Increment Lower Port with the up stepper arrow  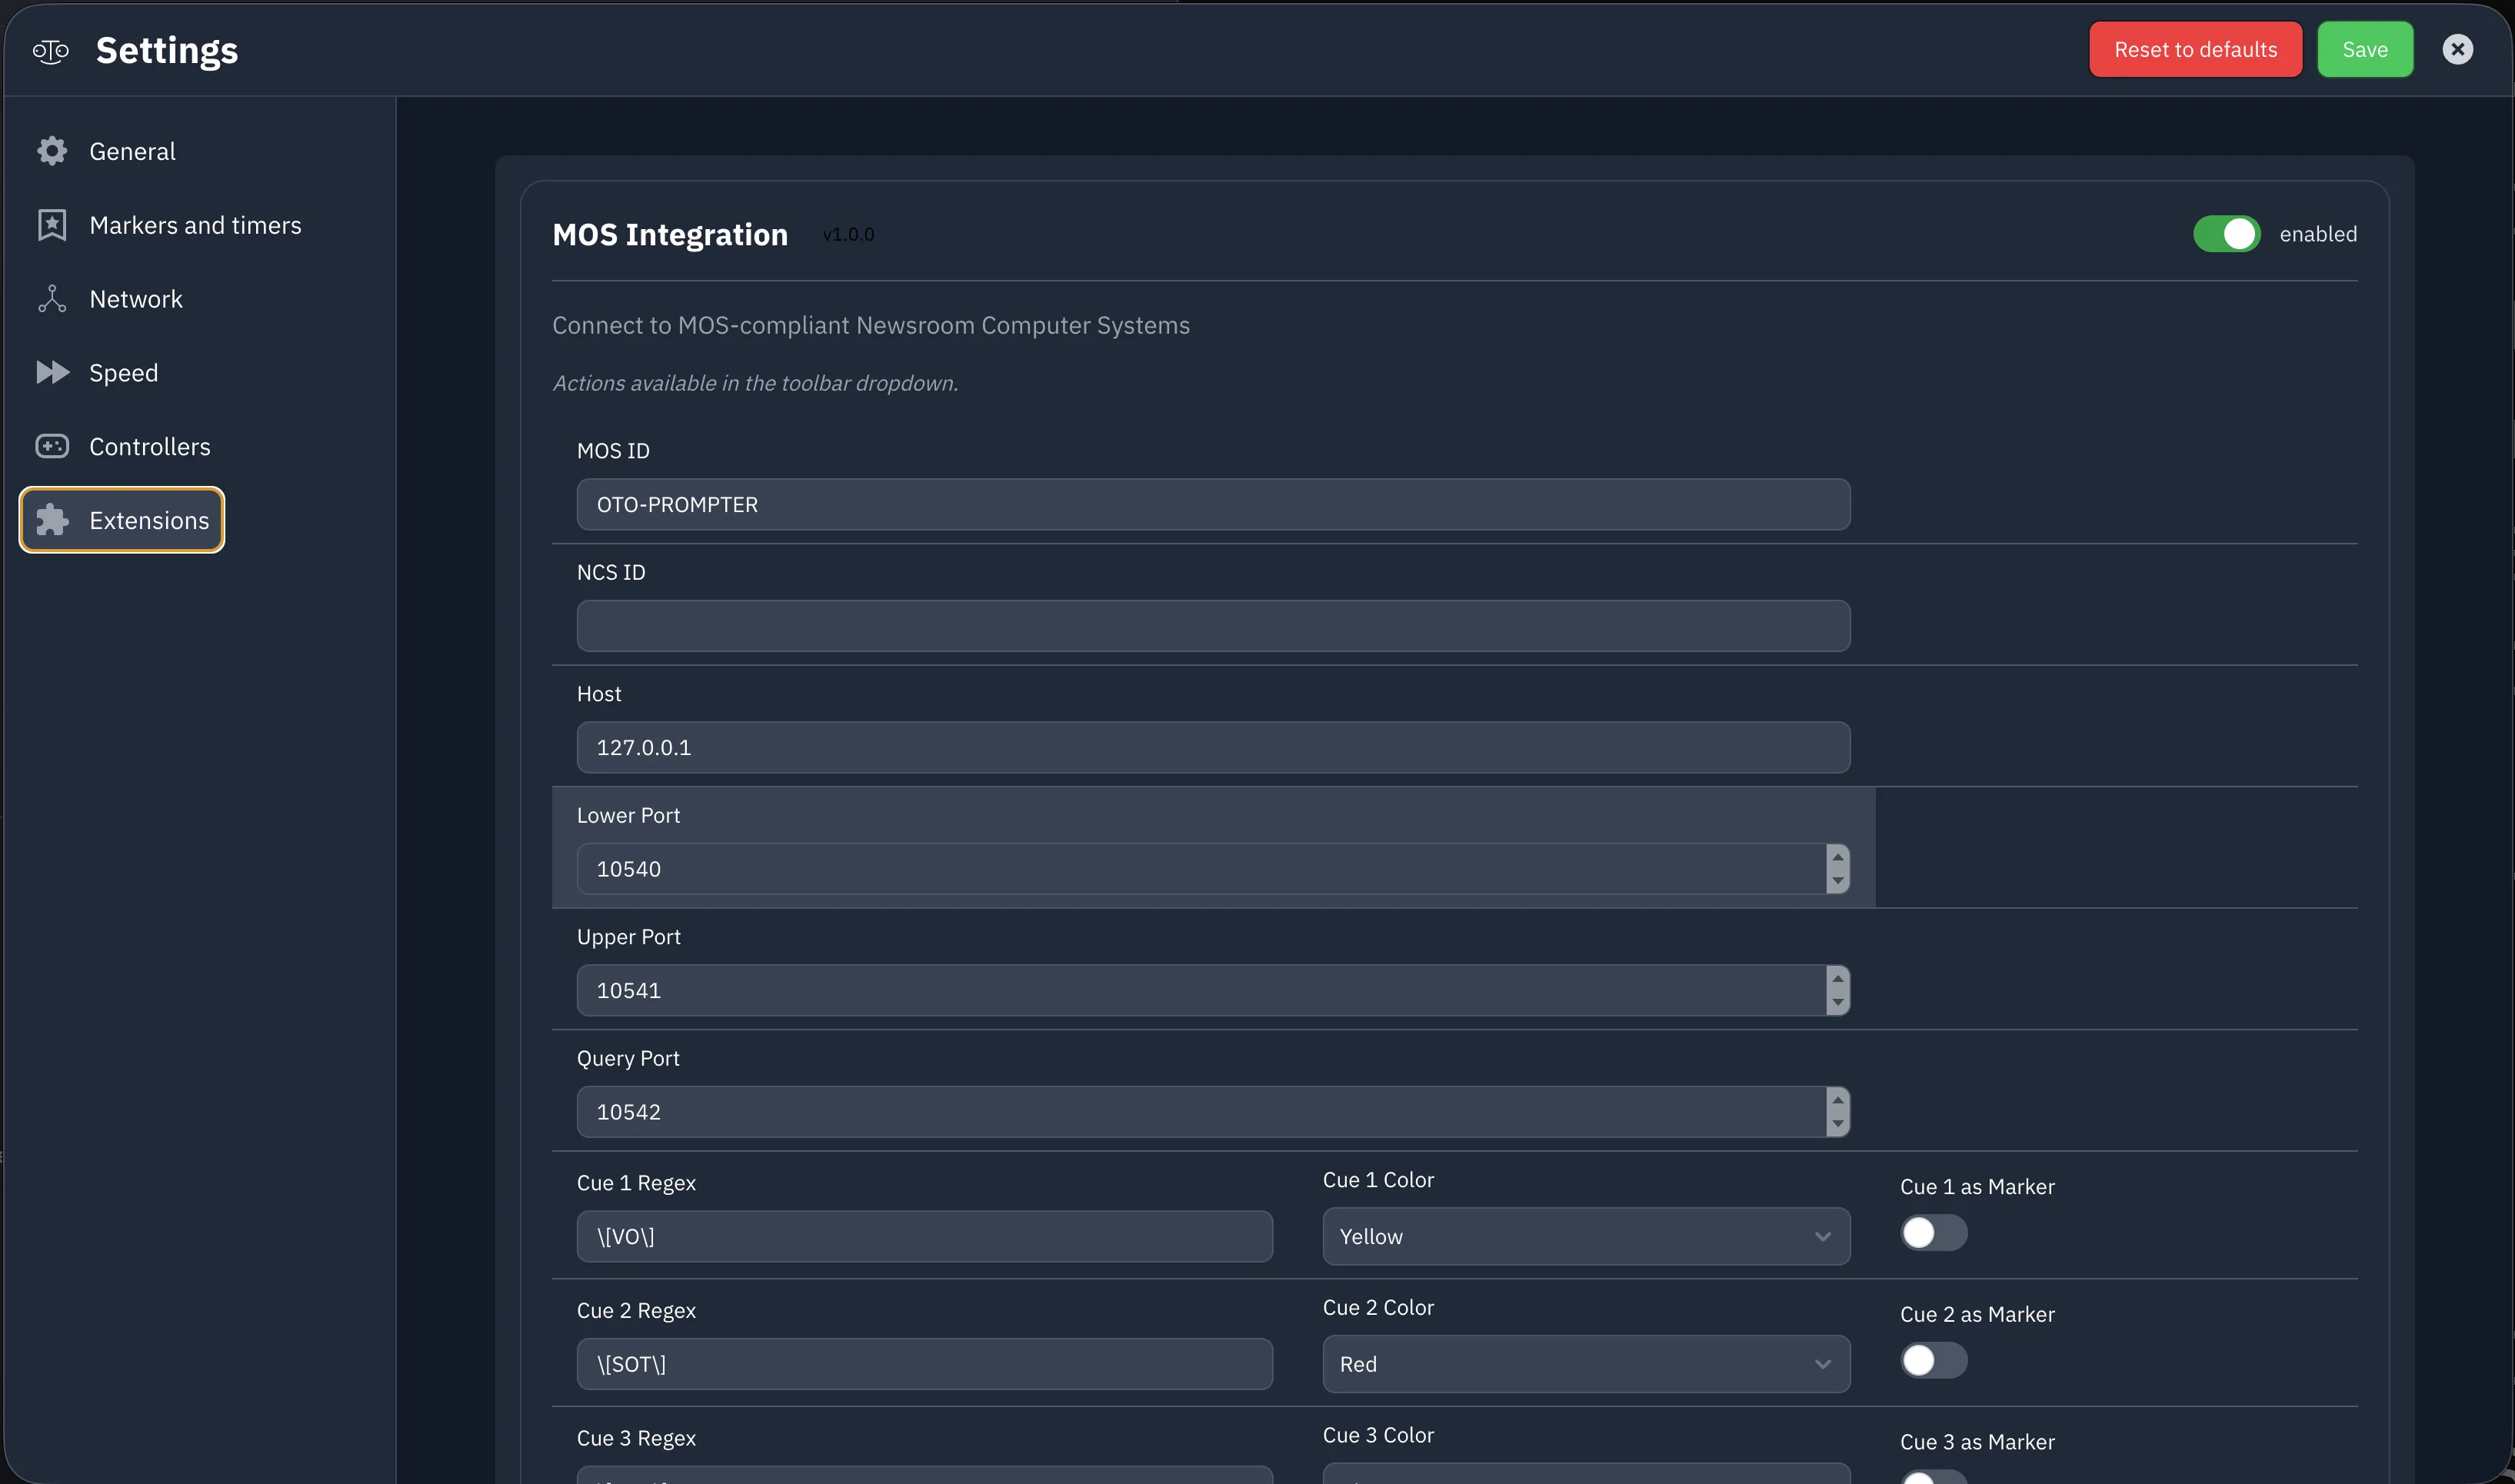coord(1837,858)
